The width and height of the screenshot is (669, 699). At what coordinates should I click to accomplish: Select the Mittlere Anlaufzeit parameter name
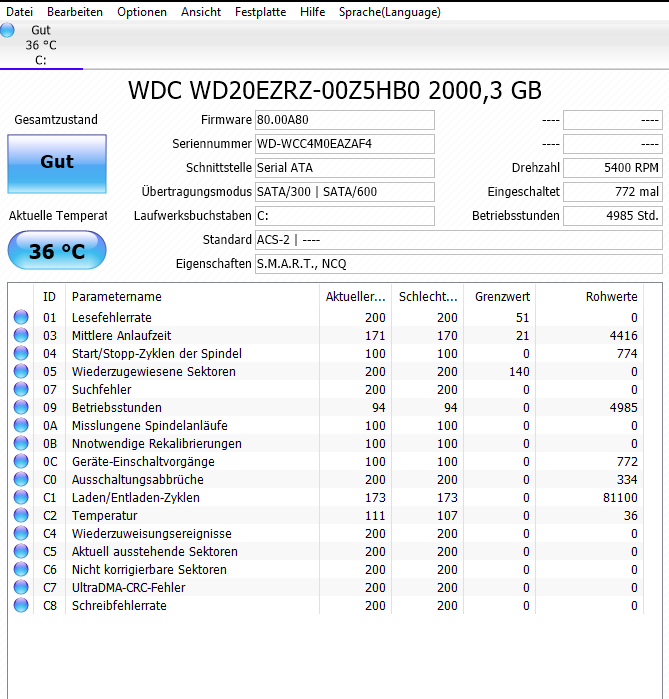(x=122, y=335)
